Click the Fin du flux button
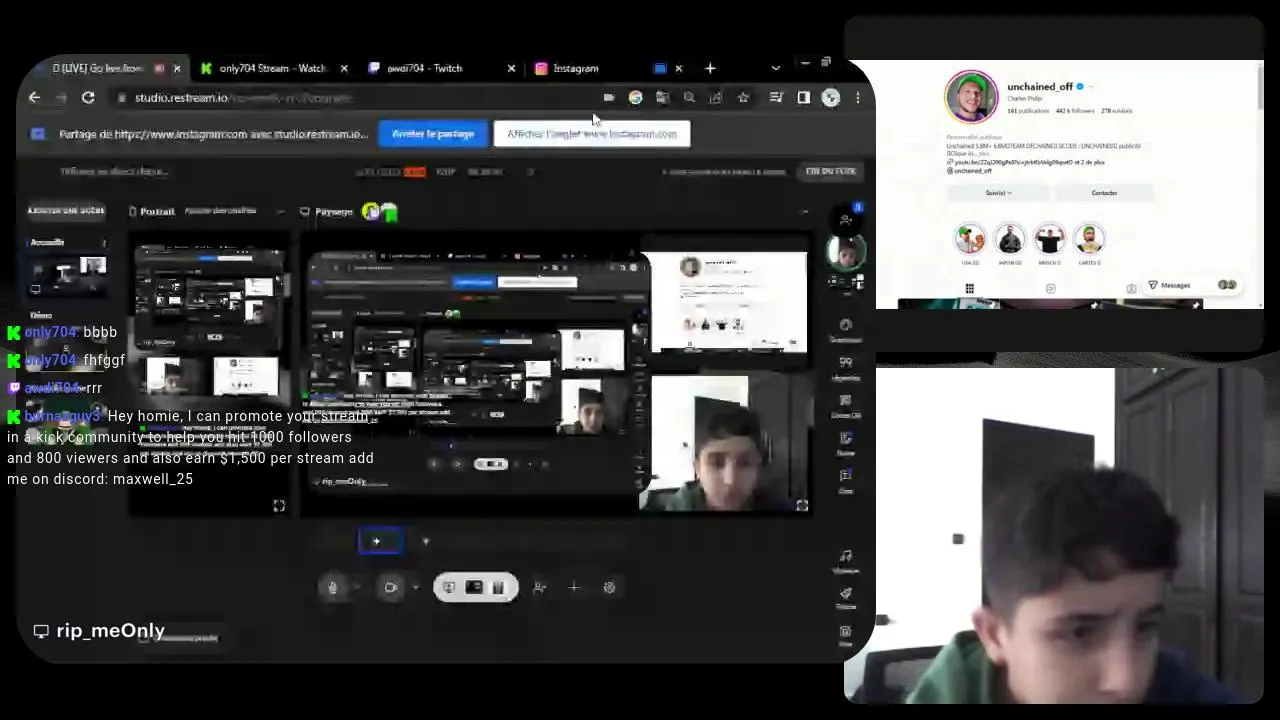The width and height of the screenshot is (1280, 720). click(831, 171)
